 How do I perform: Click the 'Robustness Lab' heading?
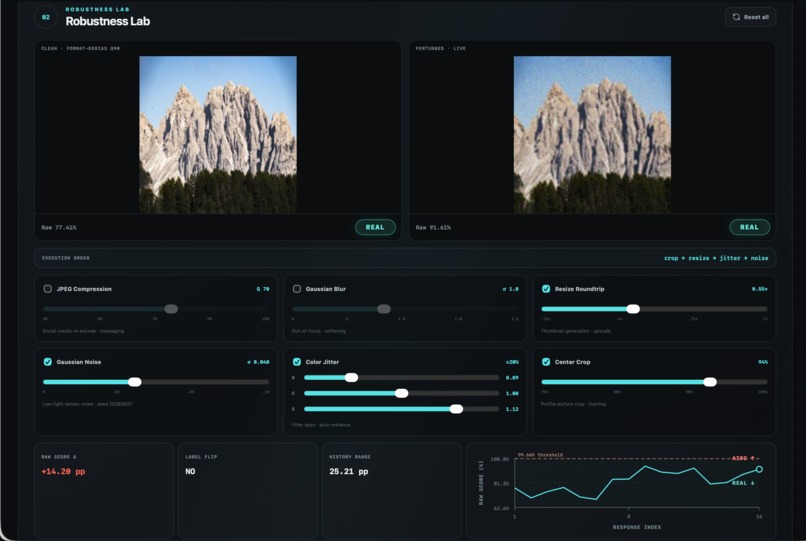tap(108, 22)
